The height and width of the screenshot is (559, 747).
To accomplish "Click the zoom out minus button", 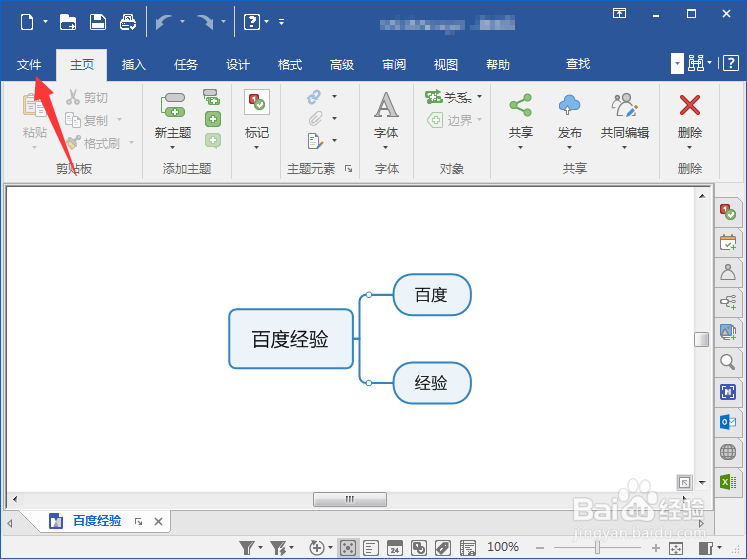I will coord(539,548).
